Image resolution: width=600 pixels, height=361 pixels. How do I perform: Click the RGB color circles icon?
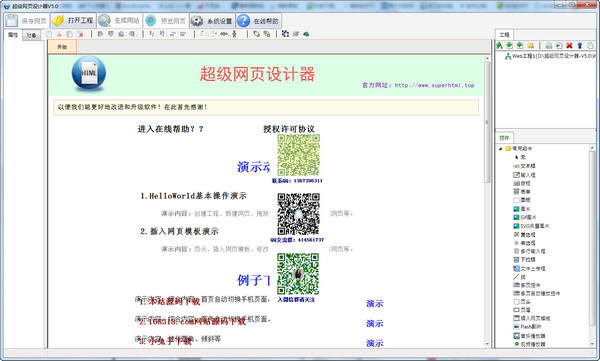[306, 34]
